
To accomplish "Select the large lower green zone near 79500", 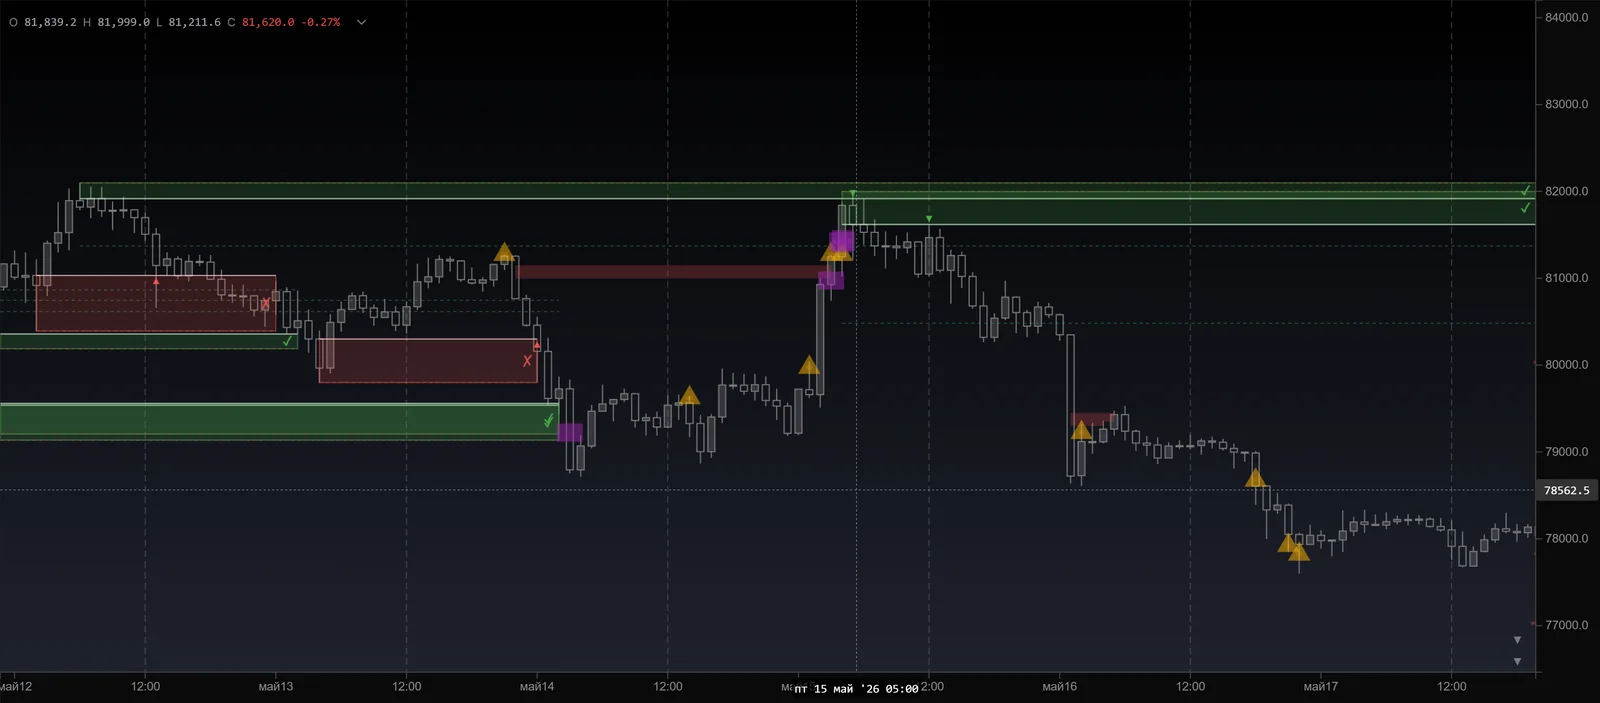I will pyautogui.click(x=279, y=421).
